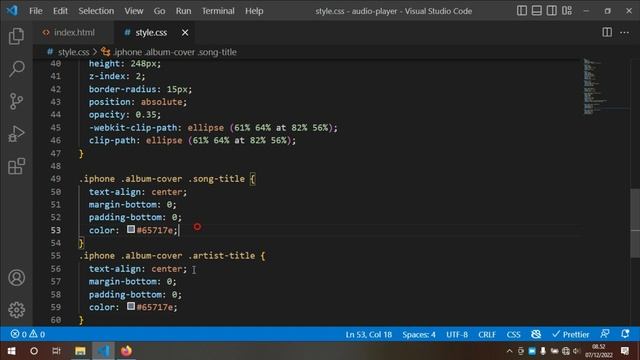Viewport: 640px width, 360px height.
Task: Show hidden system tray icons
Action: (x=509, y=351)
